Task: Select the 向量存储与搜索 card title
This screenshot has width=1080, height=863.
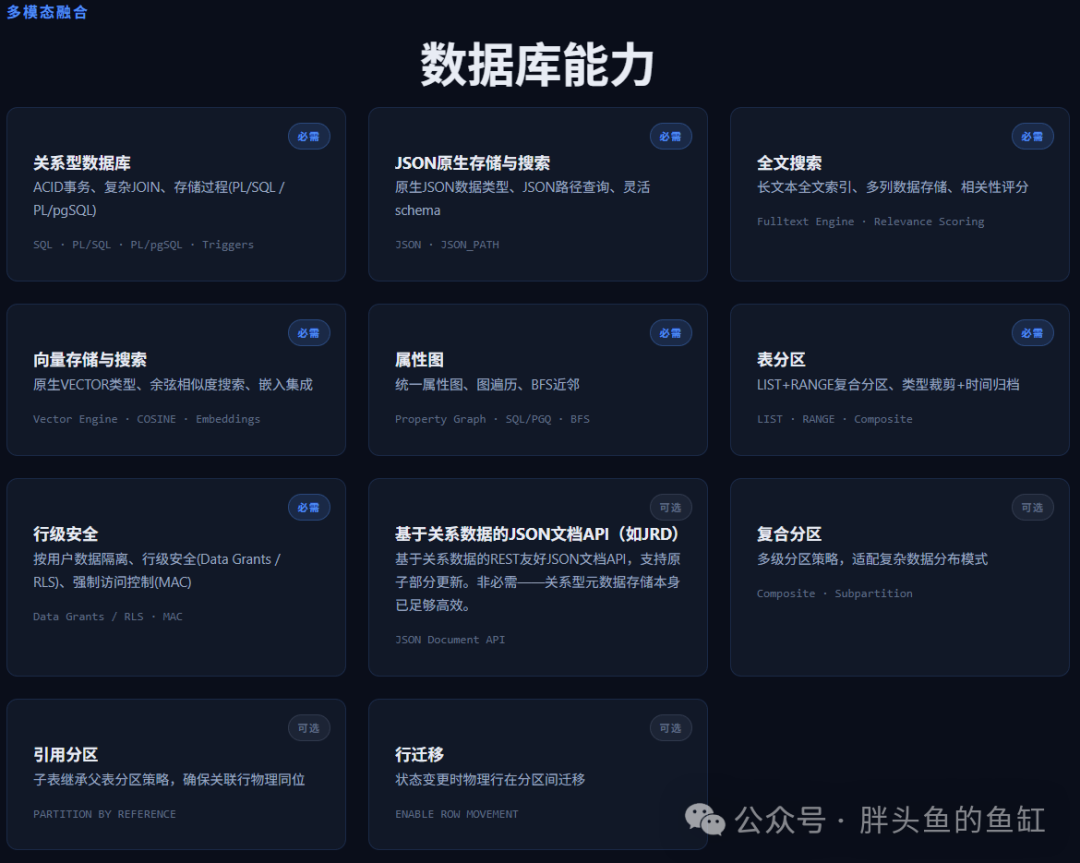Action: [x=90, y=360]
